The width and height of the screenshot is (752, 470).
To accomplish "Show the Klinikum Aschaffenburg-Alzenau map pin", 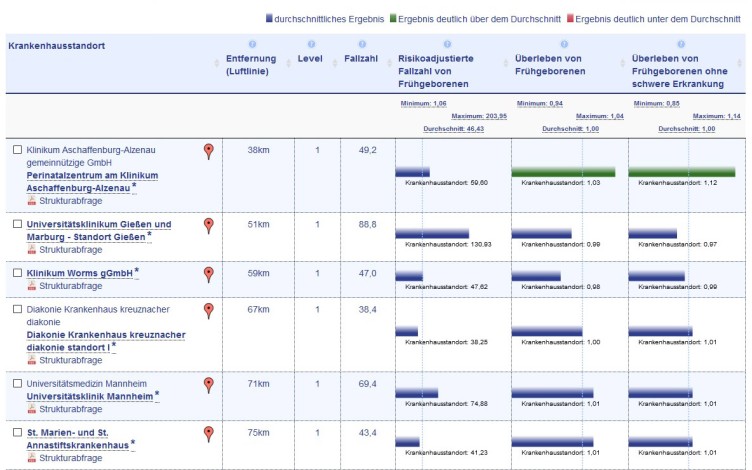I will 209,151.
